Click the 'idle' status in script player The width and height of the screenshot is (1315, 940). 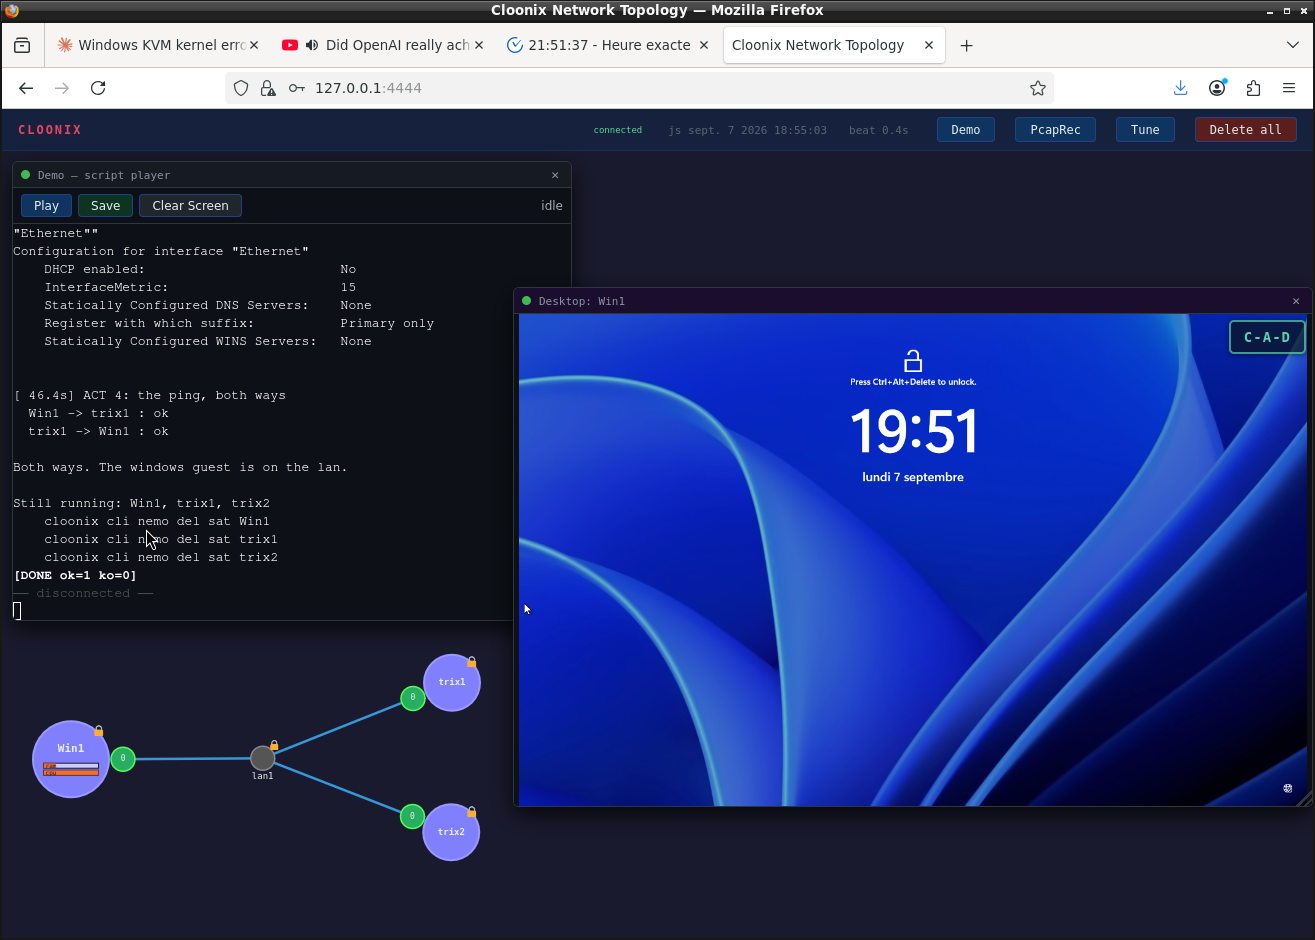[x=552, y=205]
